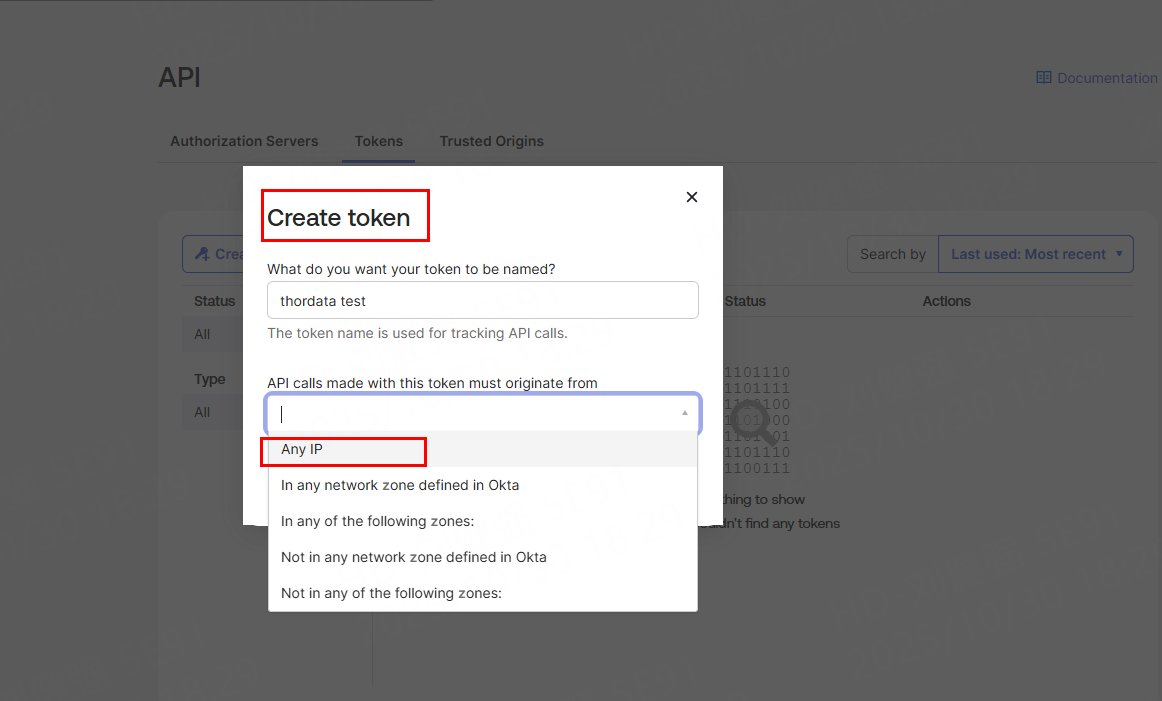Image resolution: width=1162 pixels, height=701 pixels.
Task: Open the Documentation link
Action: (x=1106, y=78)
